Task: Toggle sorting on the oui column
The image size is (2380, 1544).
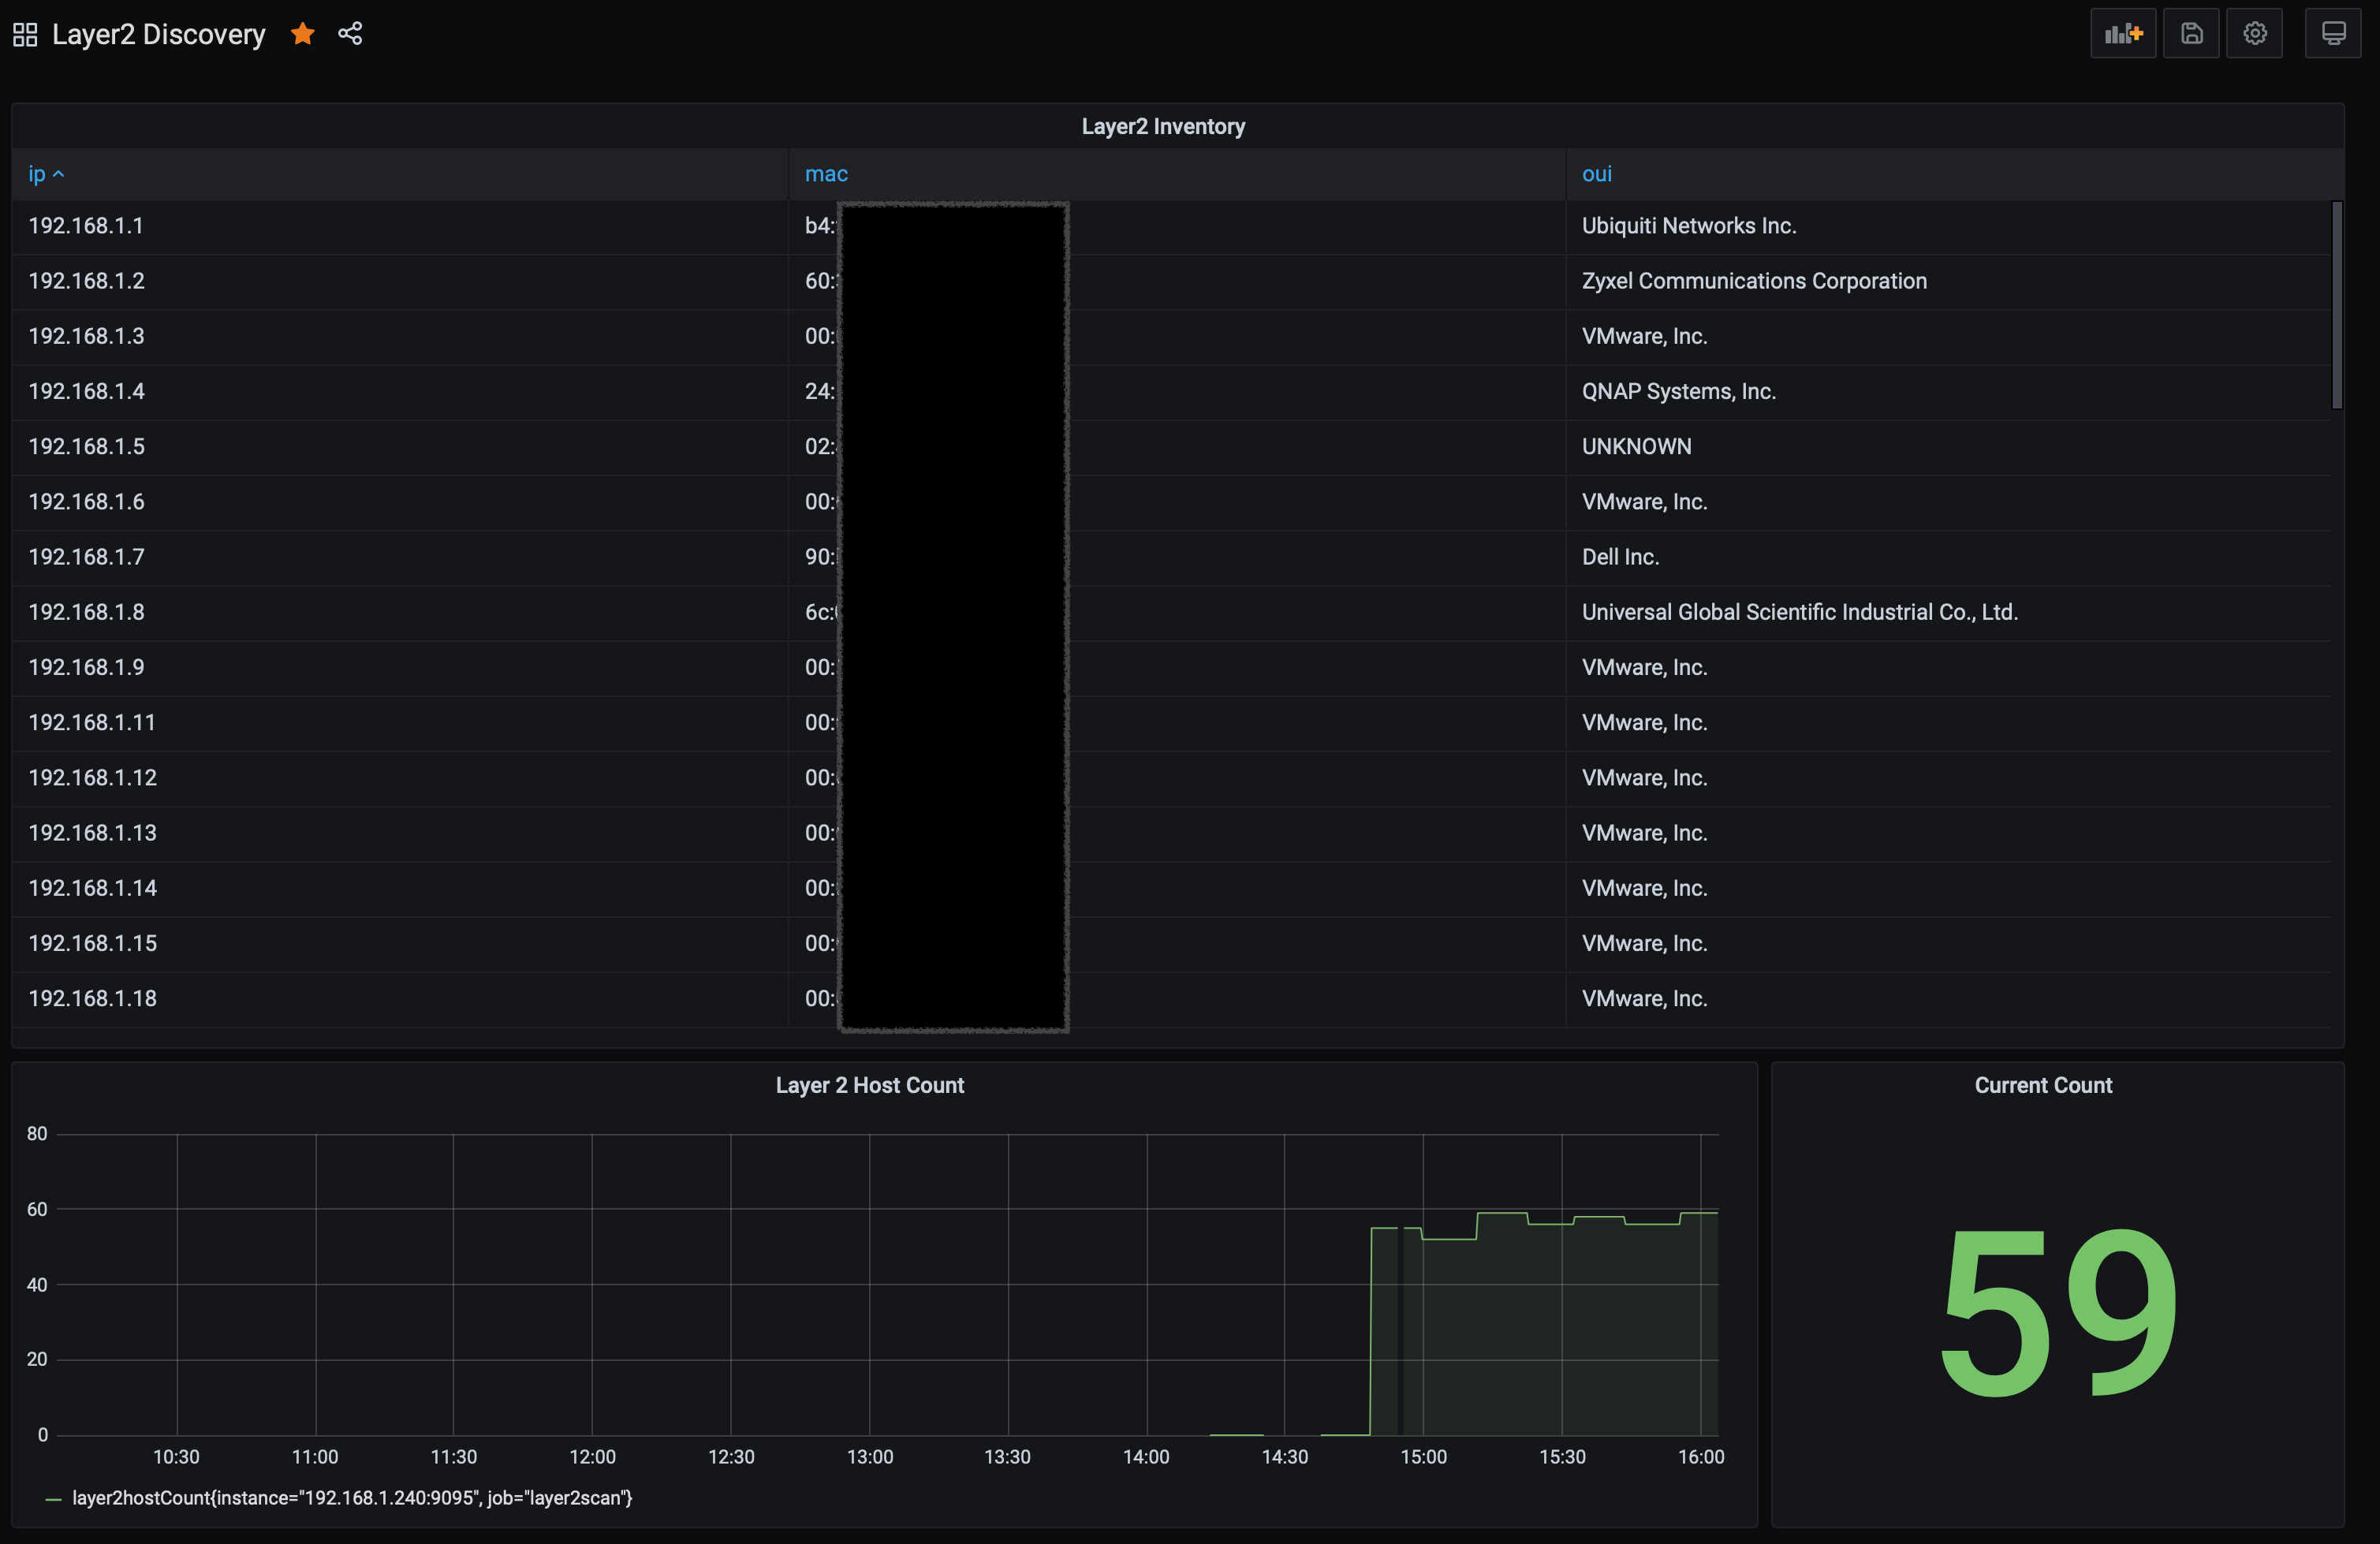Action: click(1596, 174)
